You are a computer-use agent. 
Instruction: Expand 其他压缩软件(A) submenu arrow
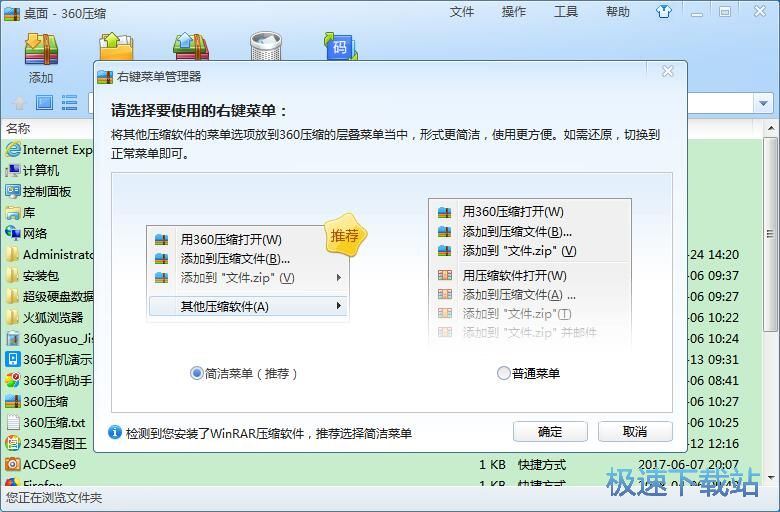coord(339,306)
